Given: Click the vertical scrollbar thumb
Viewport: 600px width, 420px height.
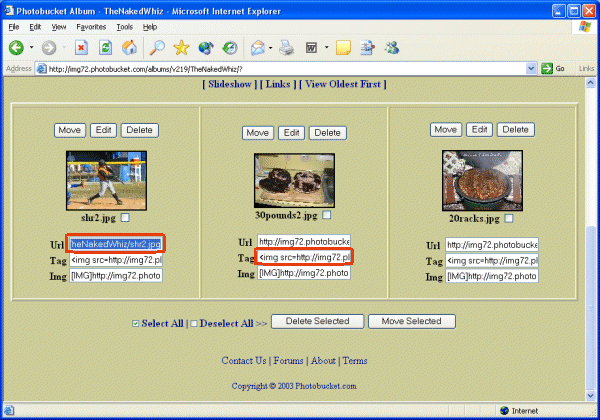Looking at the screenshot, I should tap(590, 308).
